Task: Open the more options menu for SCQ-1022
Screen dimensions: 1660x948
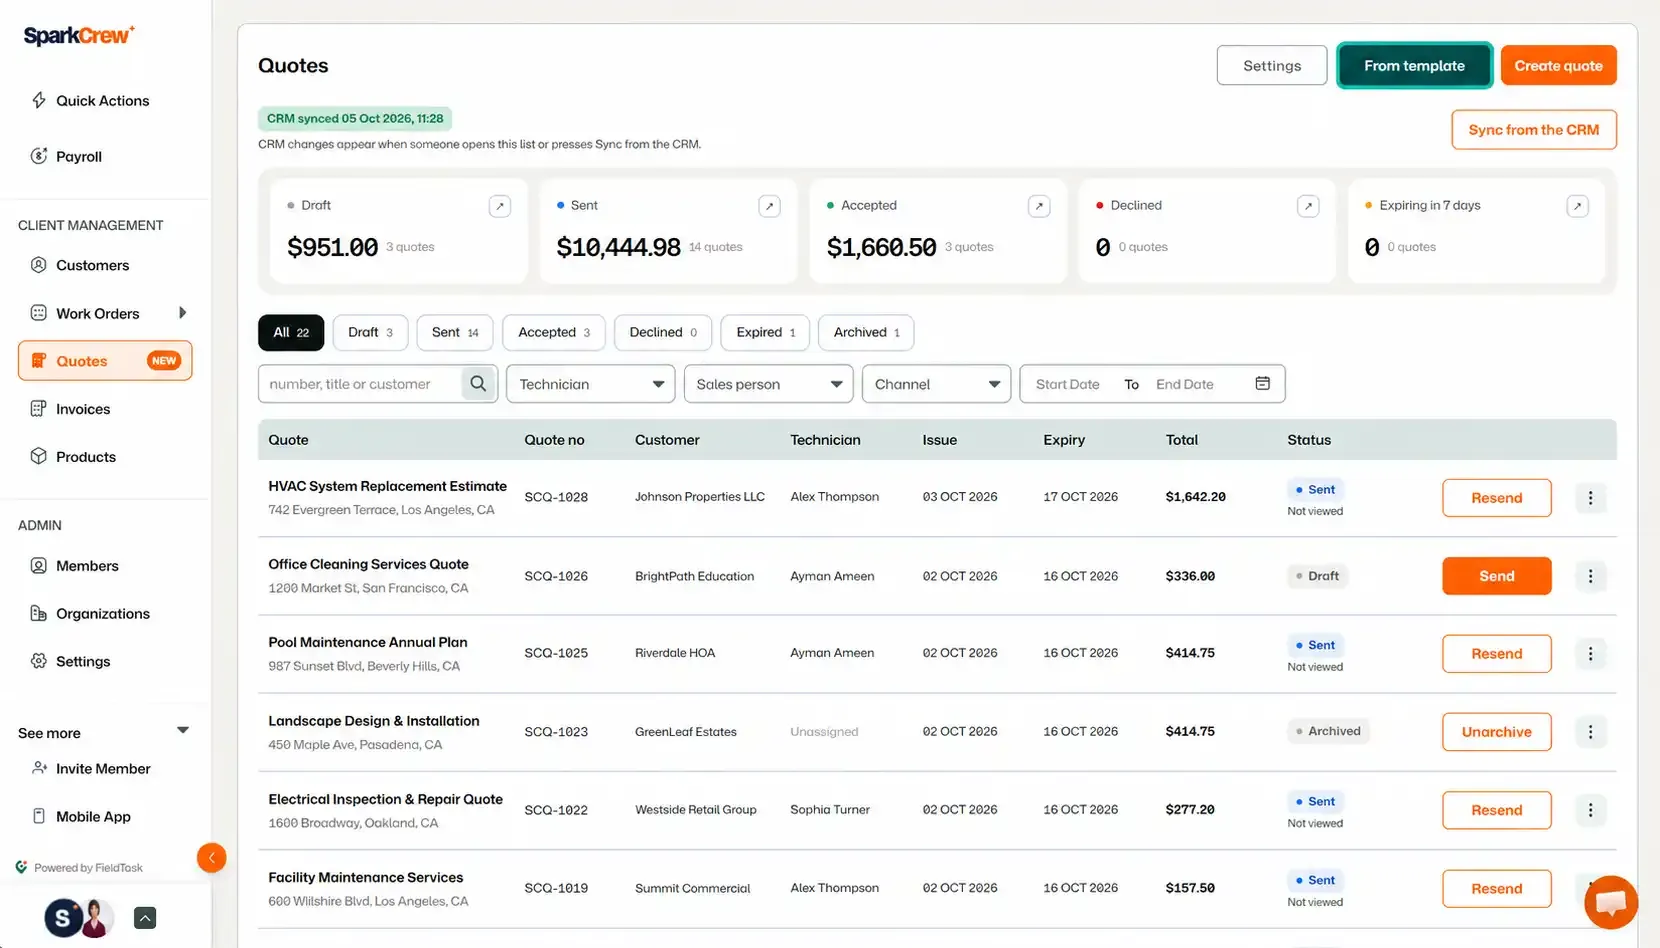Action: click(x=1590, y=810)
